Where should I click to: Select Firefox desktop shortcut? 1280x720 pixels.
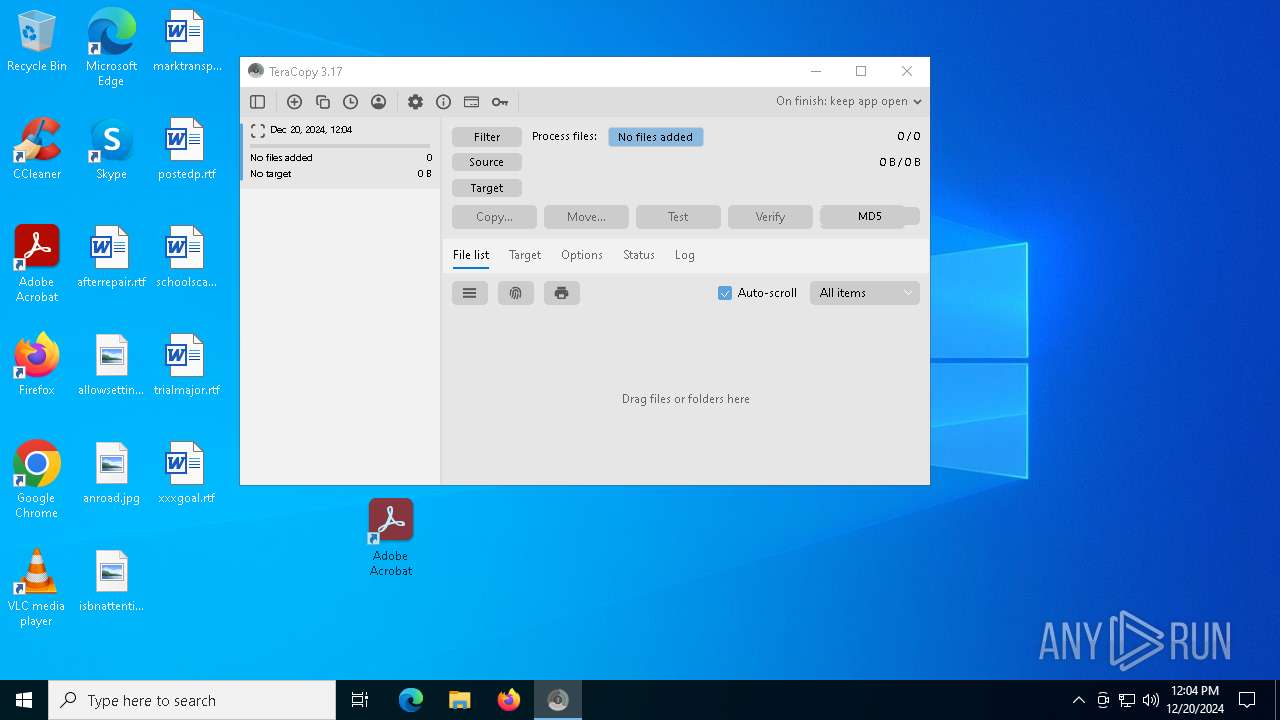click(37, 365)
